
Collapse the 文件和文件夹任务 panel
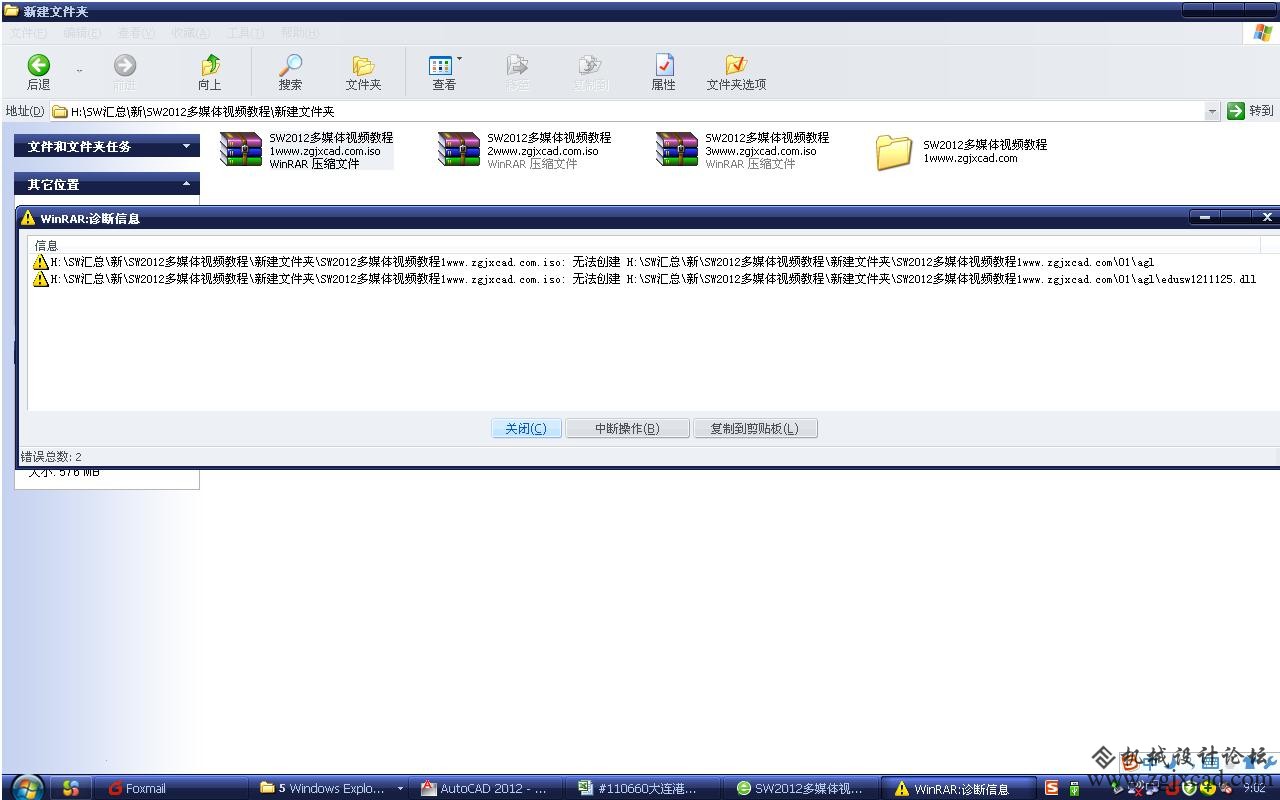coord(186,147)
